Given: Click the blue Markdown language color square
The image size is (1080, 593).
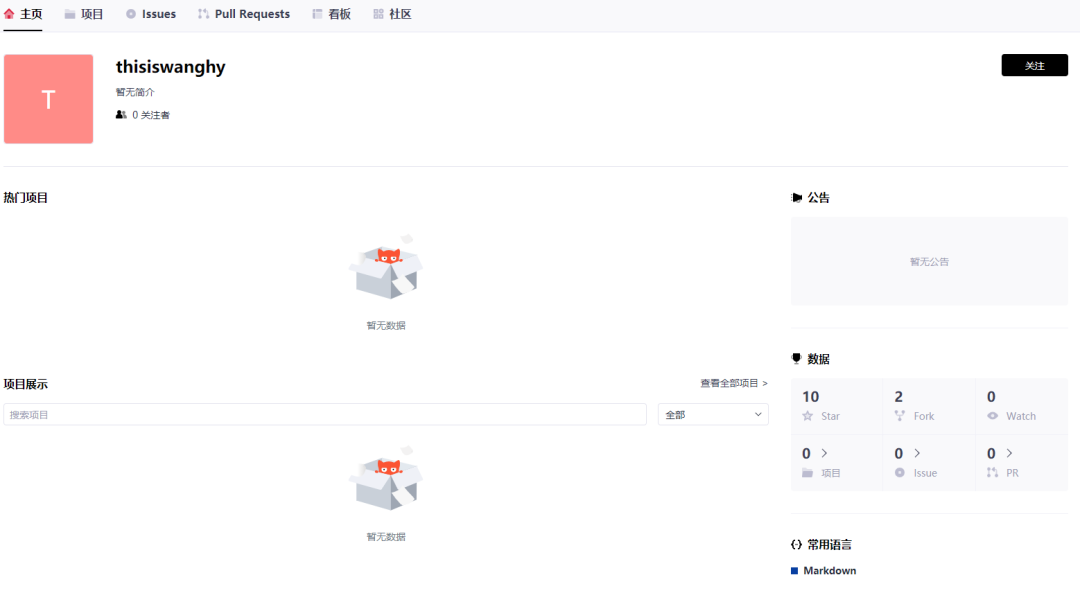Looking at the screenshot, I should pyautogui.click(x=795, y=571).
